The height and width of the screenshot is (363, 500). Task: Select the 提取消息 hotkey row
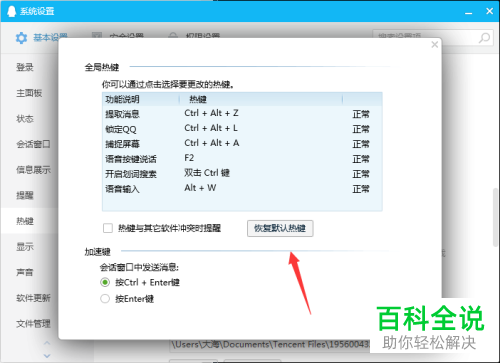click(242, 114)
